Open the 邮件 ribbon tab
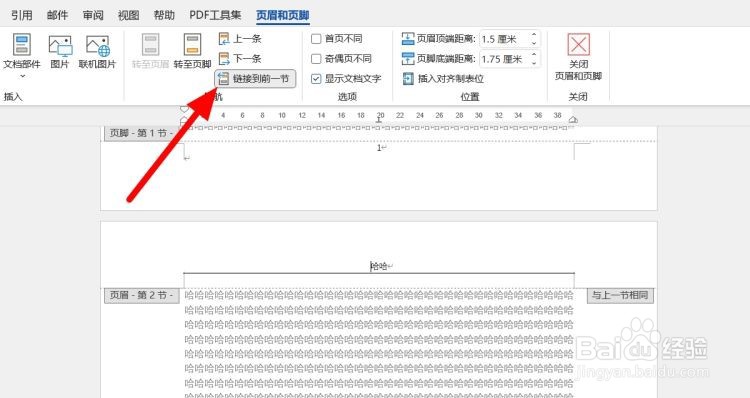 [x=57, y=15]
